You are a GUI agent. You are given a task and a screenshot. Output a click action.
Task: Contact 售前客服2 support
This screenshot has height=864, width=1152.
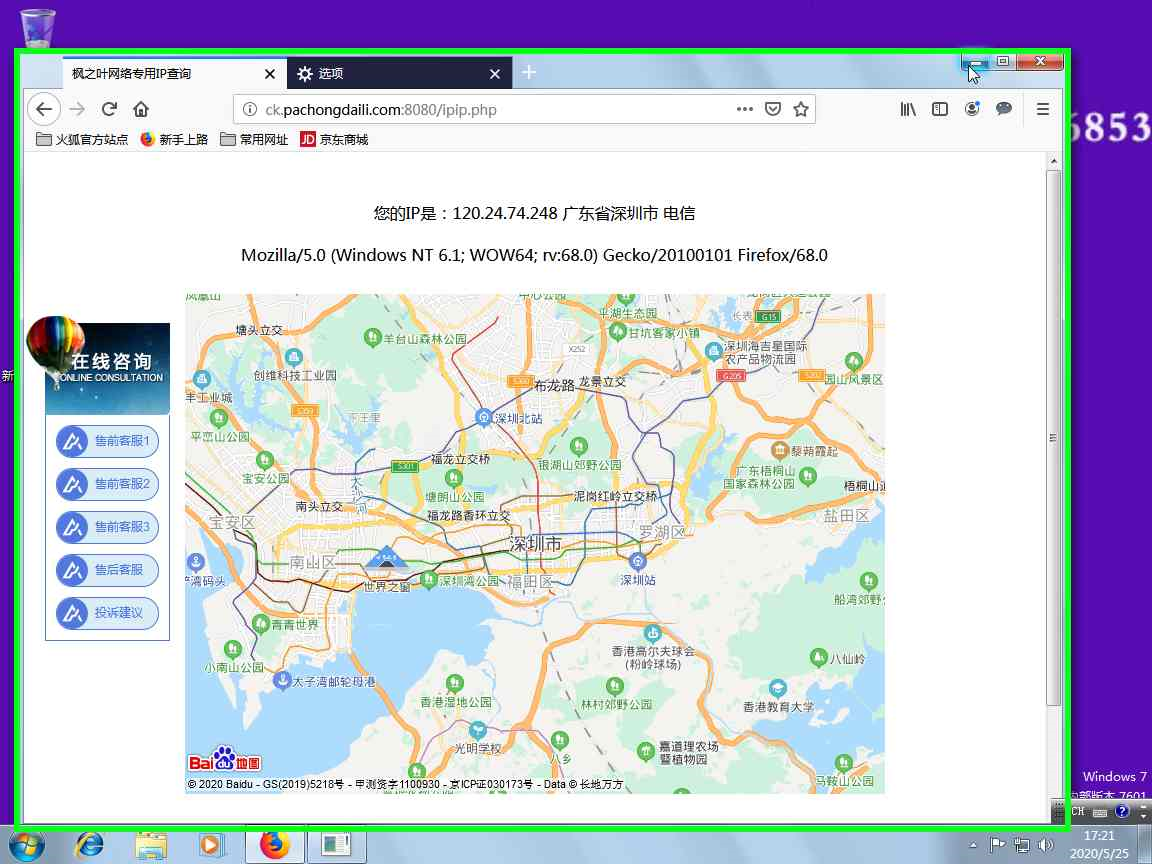point(107,484)
